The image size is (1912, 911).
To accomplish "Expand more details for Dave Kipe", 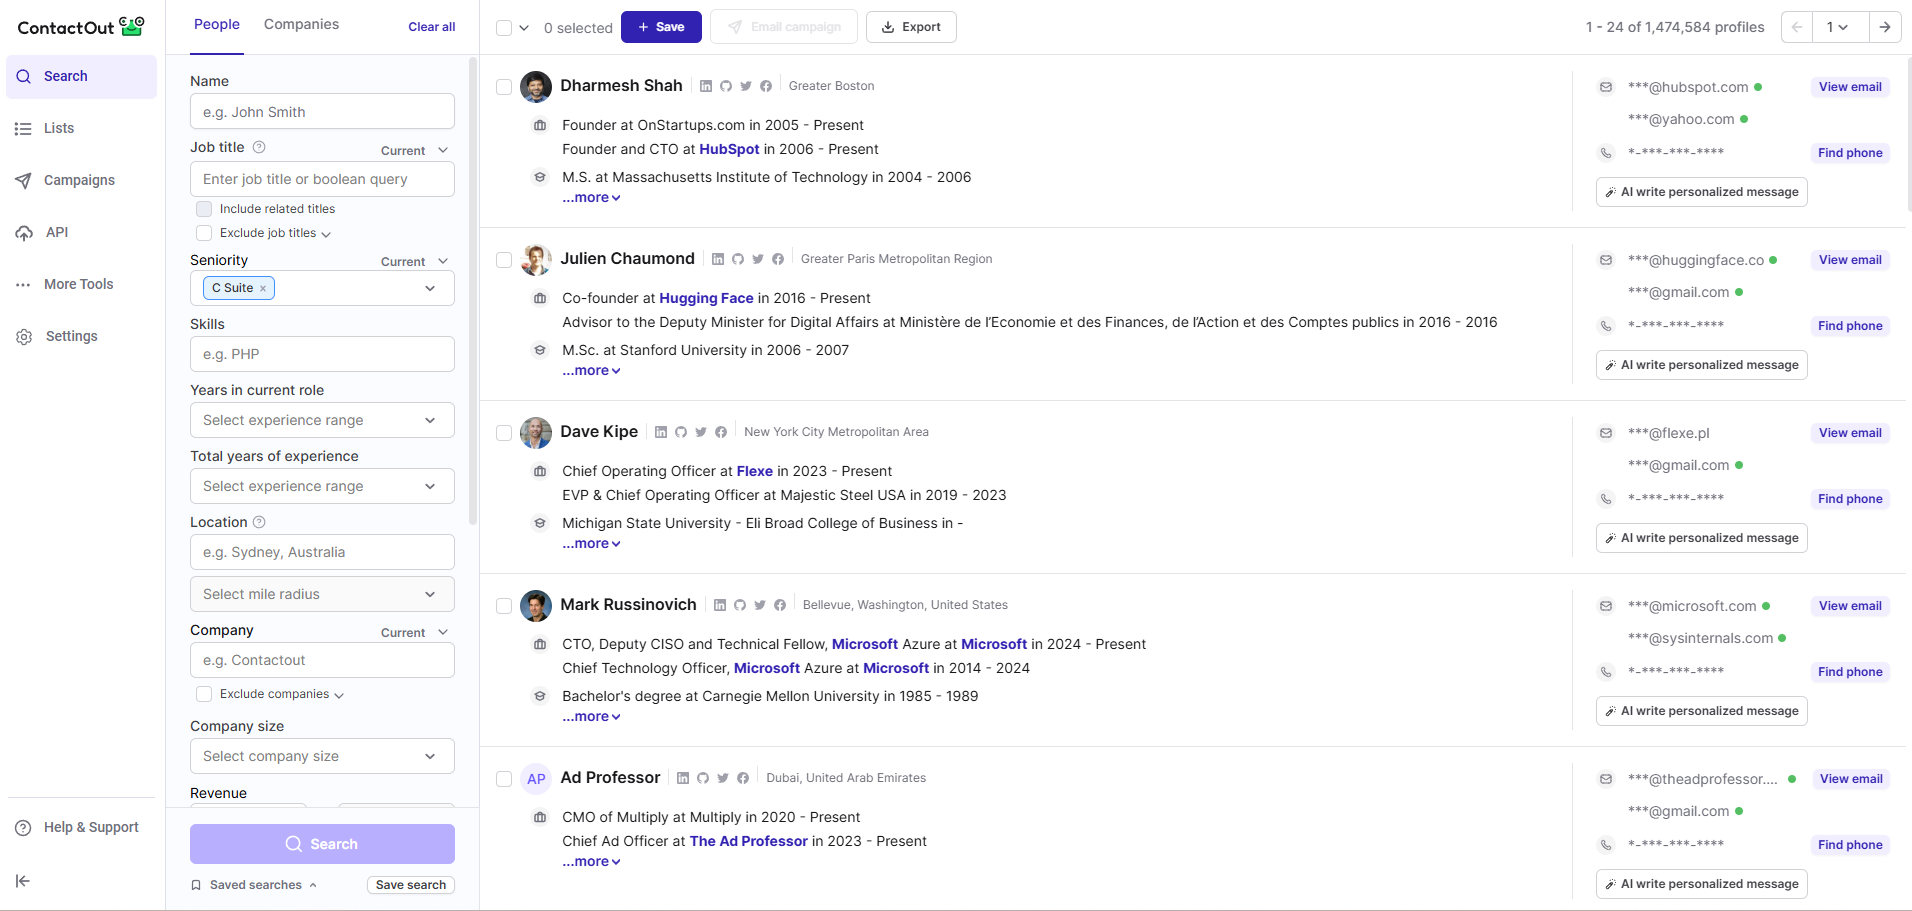I will tap(591, 544).
